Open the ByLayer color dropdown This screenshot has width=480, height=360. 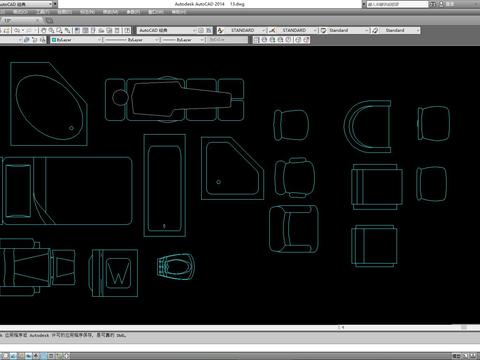tap(76, 40)
